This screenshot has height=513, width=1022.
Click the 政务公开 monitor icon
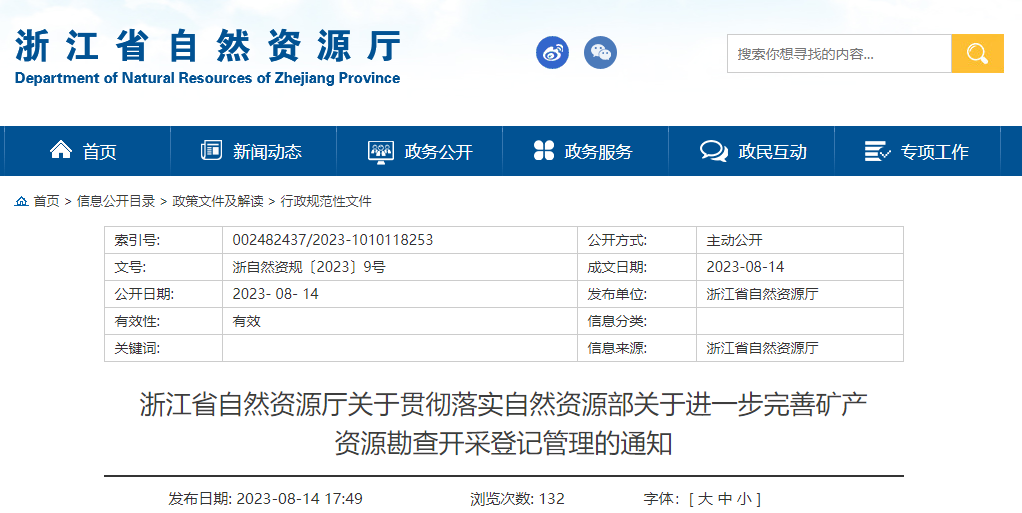381,151
